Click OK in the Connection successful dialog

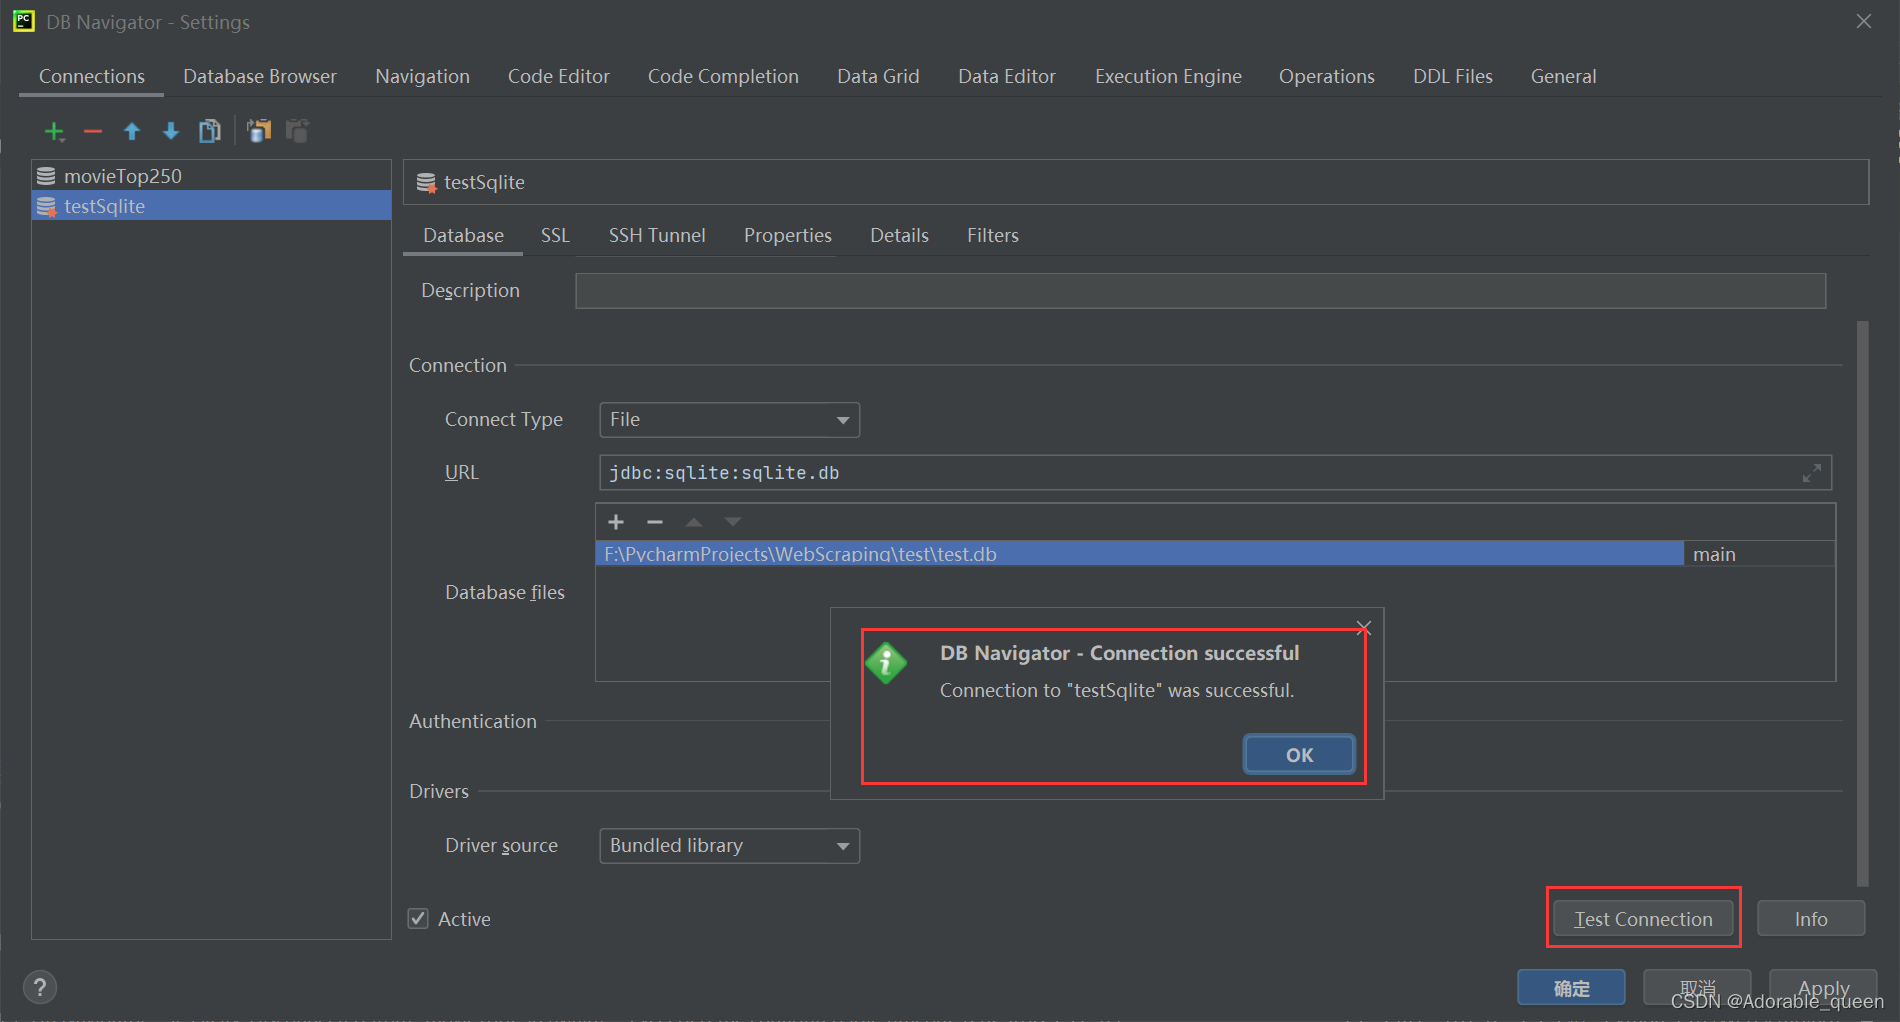pos(1299,755)
